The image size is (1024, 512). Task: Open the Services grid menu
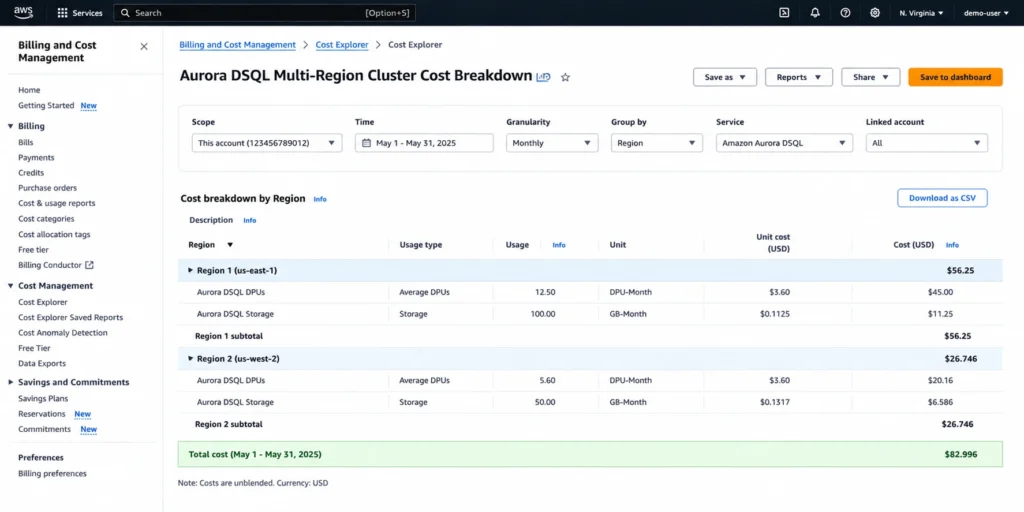(80, 13)
